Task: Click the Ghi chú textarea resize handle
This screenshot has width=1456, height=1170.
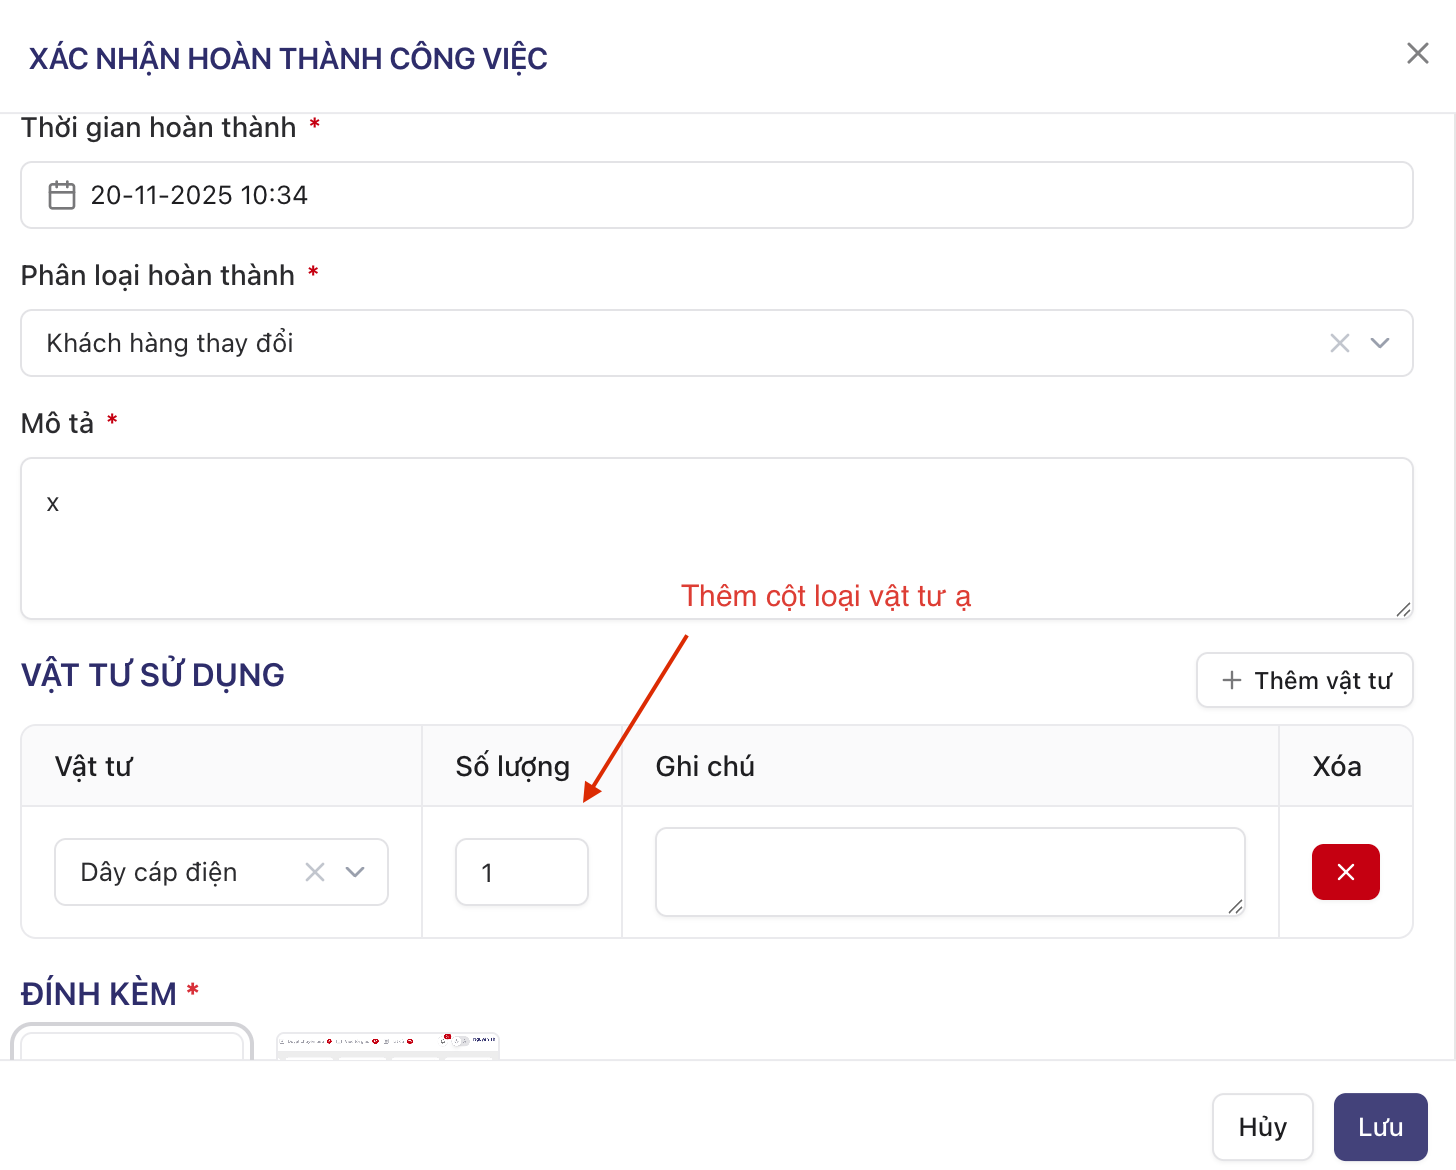Action: coord(1235,906)
